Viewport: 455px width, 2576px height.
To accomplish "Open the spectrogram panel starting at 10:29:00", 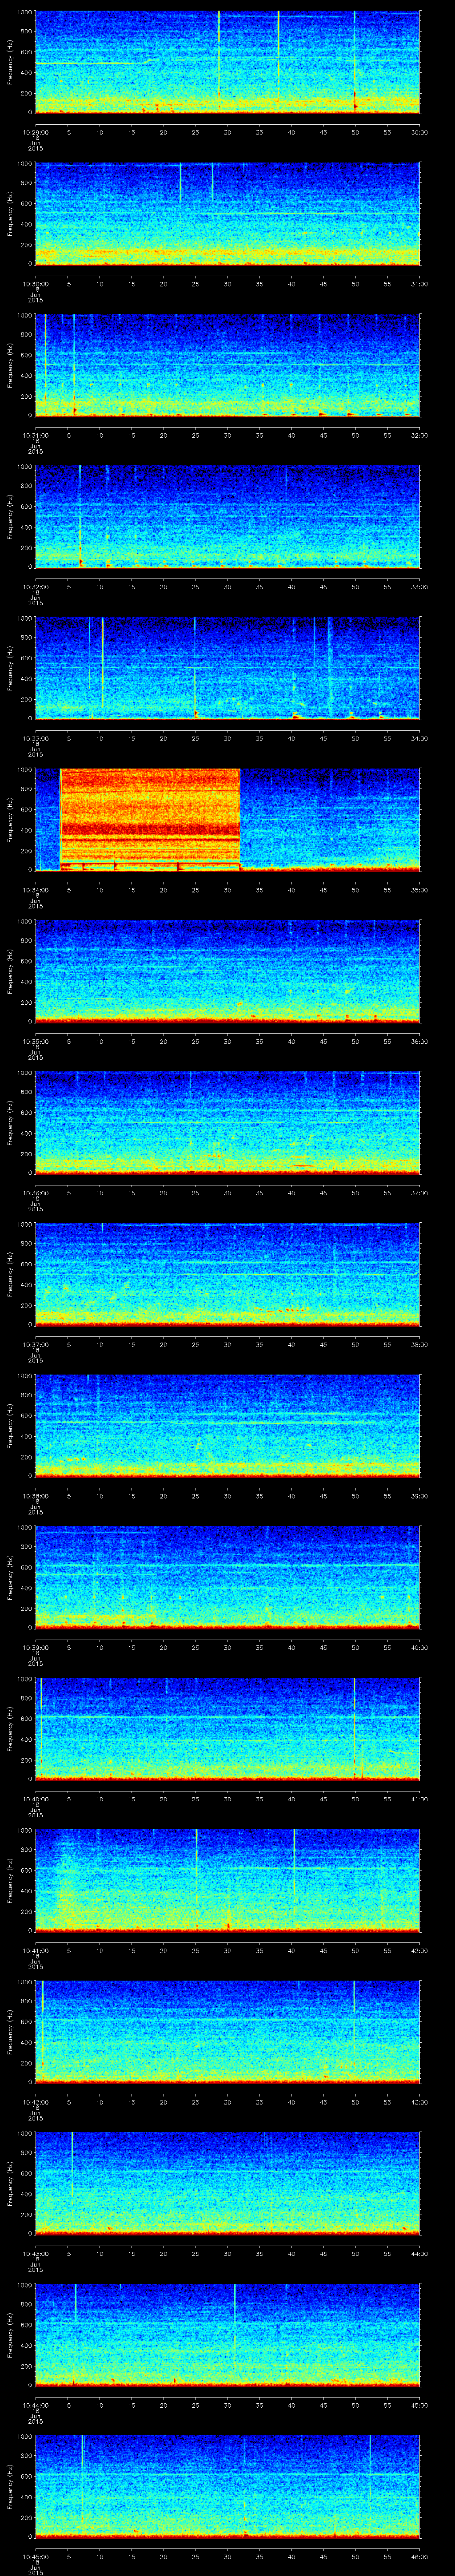I will (x=227, y=62).
